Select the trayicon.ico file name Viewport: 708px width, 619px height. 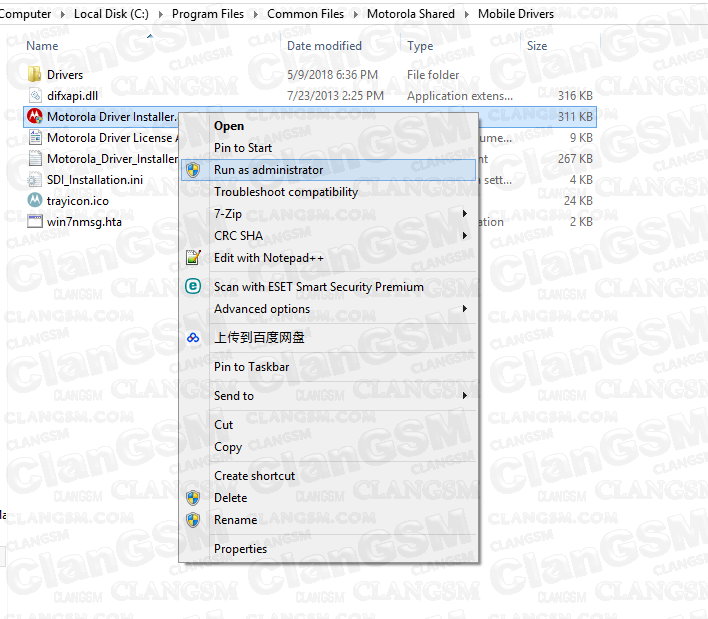click(78, 201)
